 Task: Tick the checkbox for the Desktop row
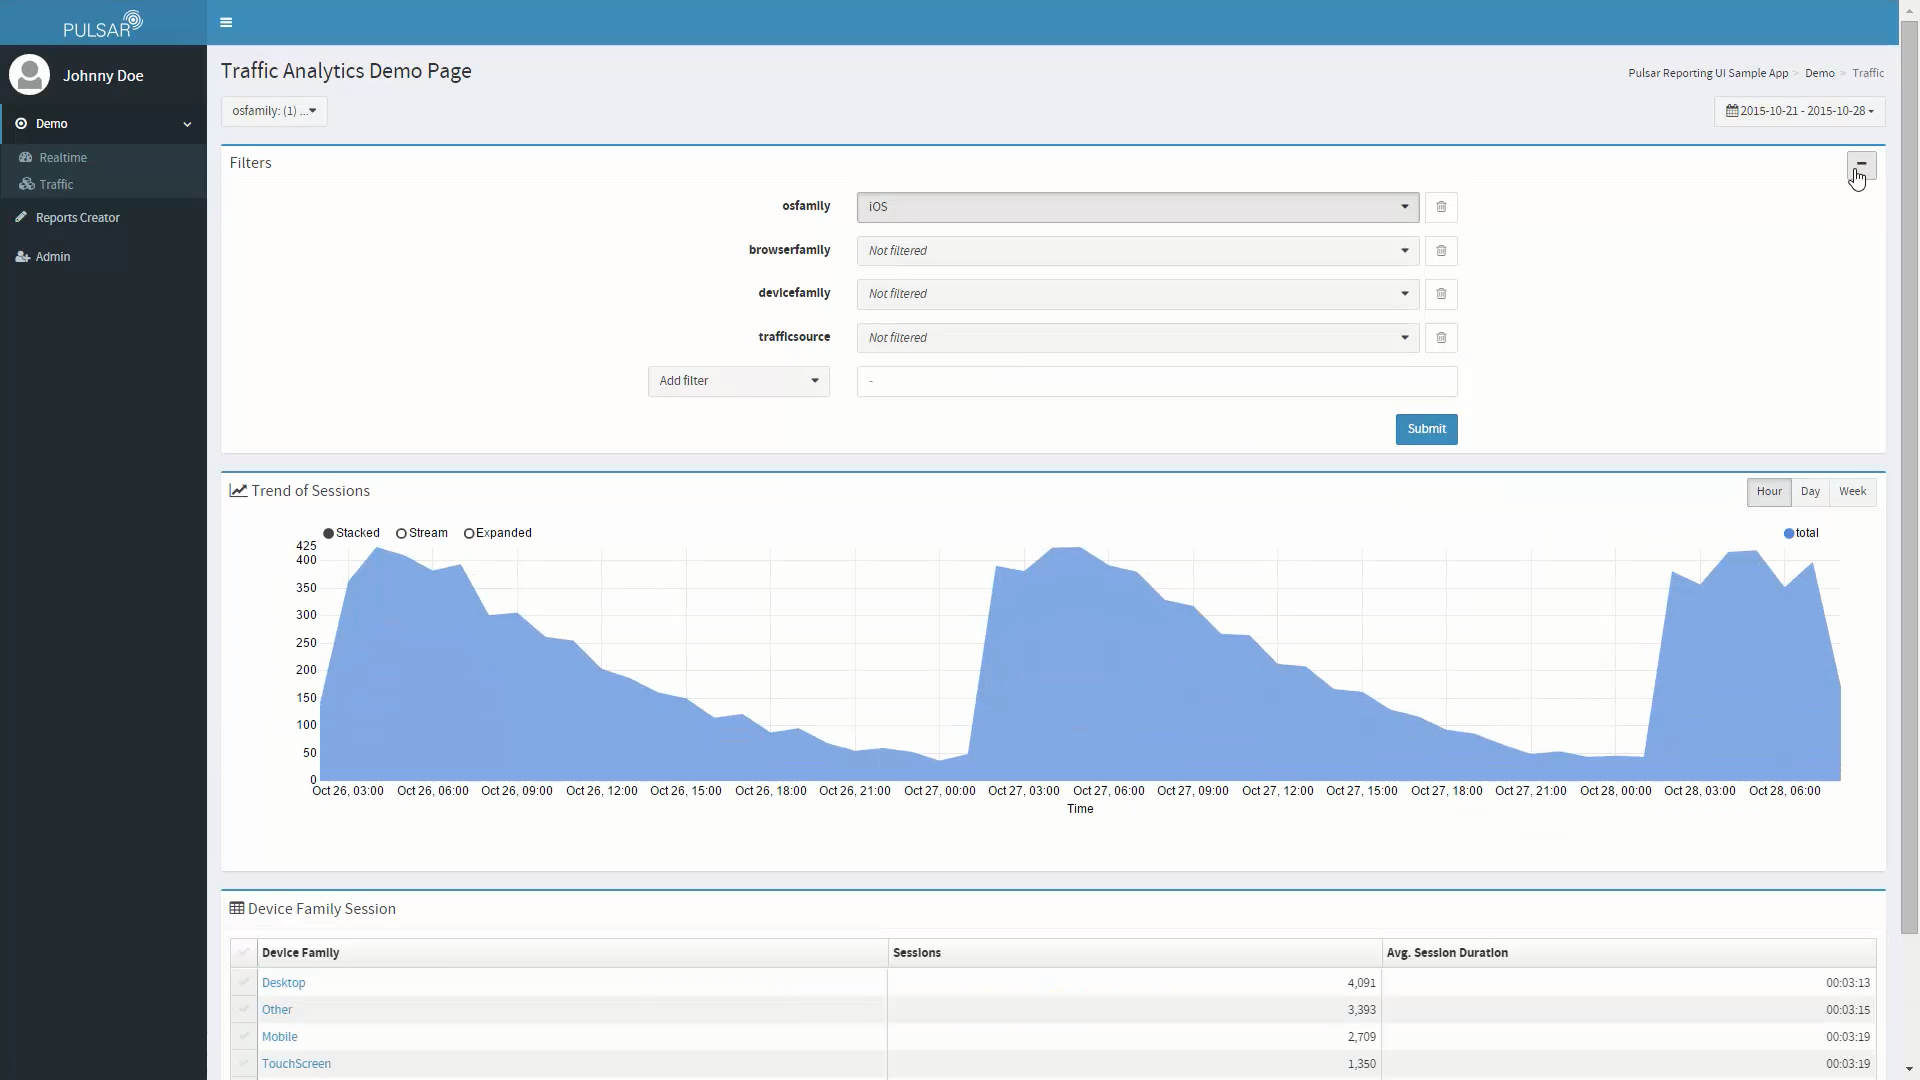244,982
